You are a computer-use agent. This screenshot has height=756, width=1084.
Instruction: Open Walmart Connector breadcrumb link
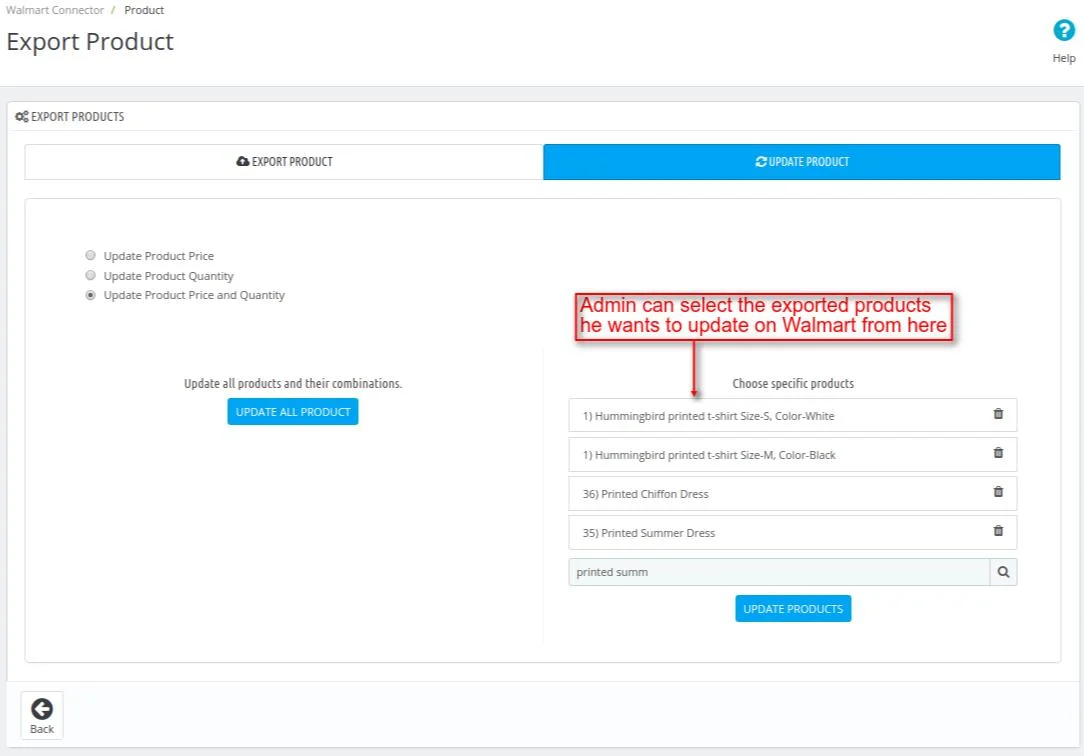click(55, 10)
